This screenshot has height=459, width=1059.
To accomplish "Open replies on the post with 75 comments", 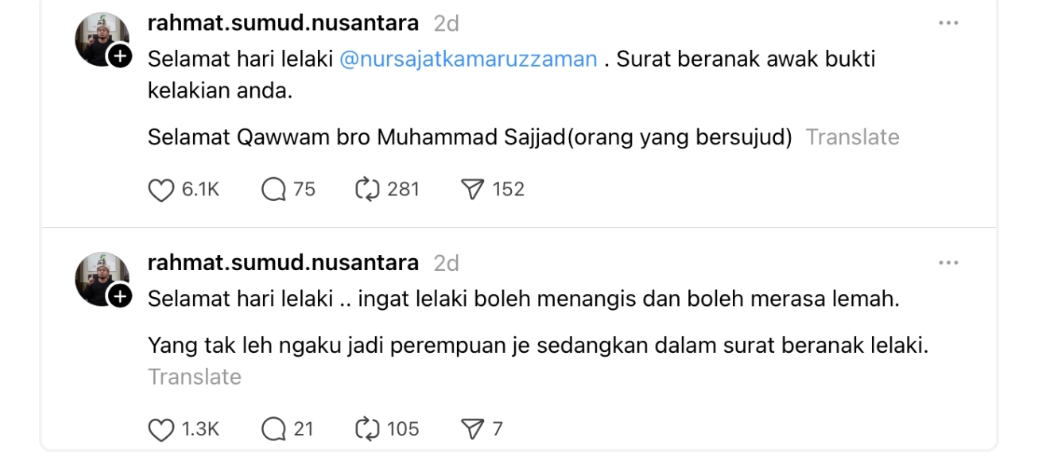I will pyautogui.click(x=274, y=189).
